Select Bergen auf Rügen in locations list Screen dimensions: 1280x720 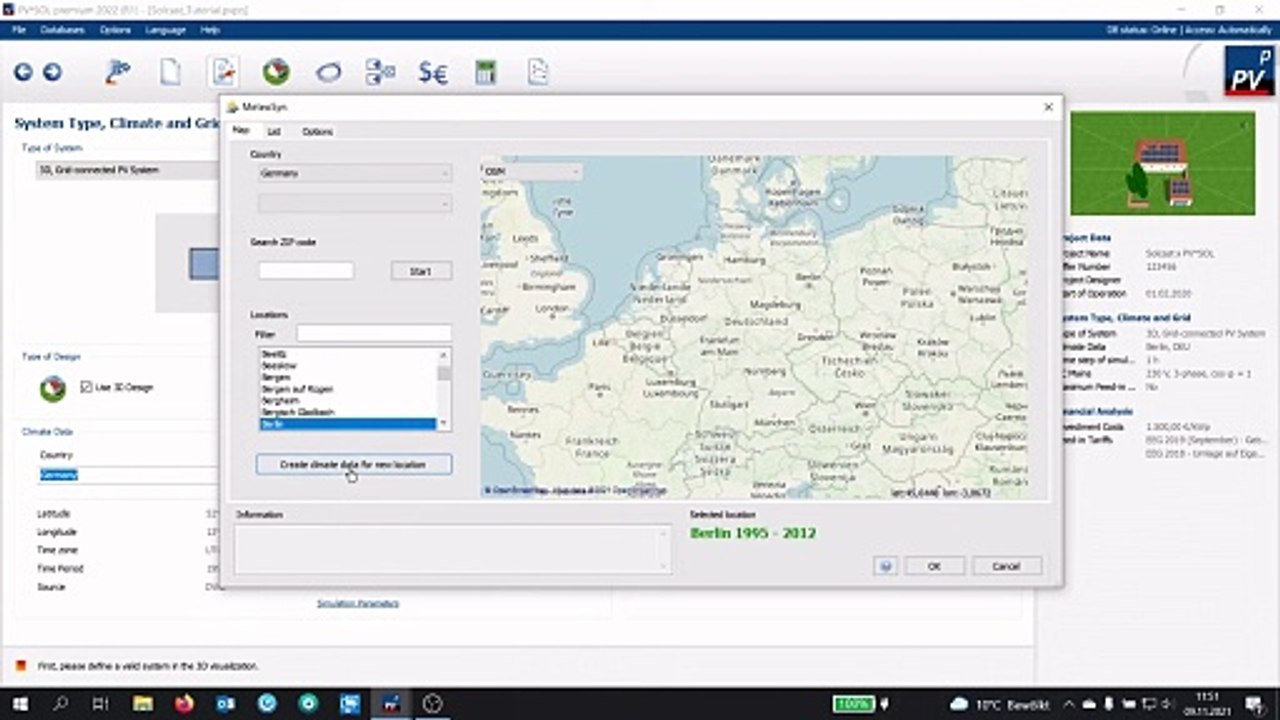(347, 388)
